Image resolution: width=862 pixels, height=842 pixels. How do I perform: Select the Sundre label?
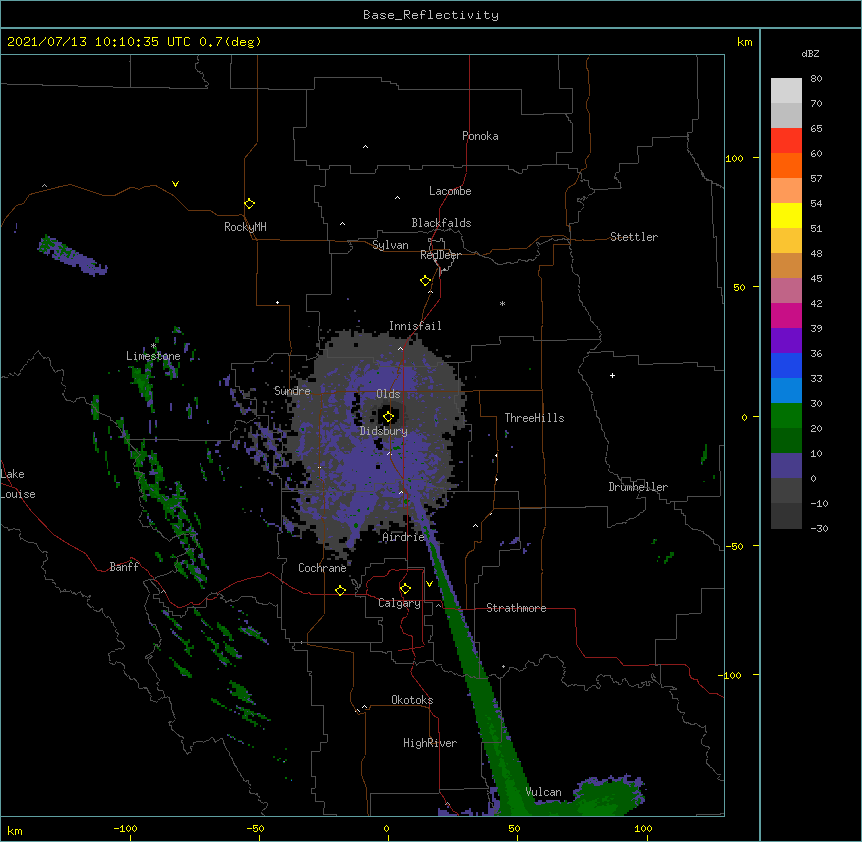(x=292, y=391)
